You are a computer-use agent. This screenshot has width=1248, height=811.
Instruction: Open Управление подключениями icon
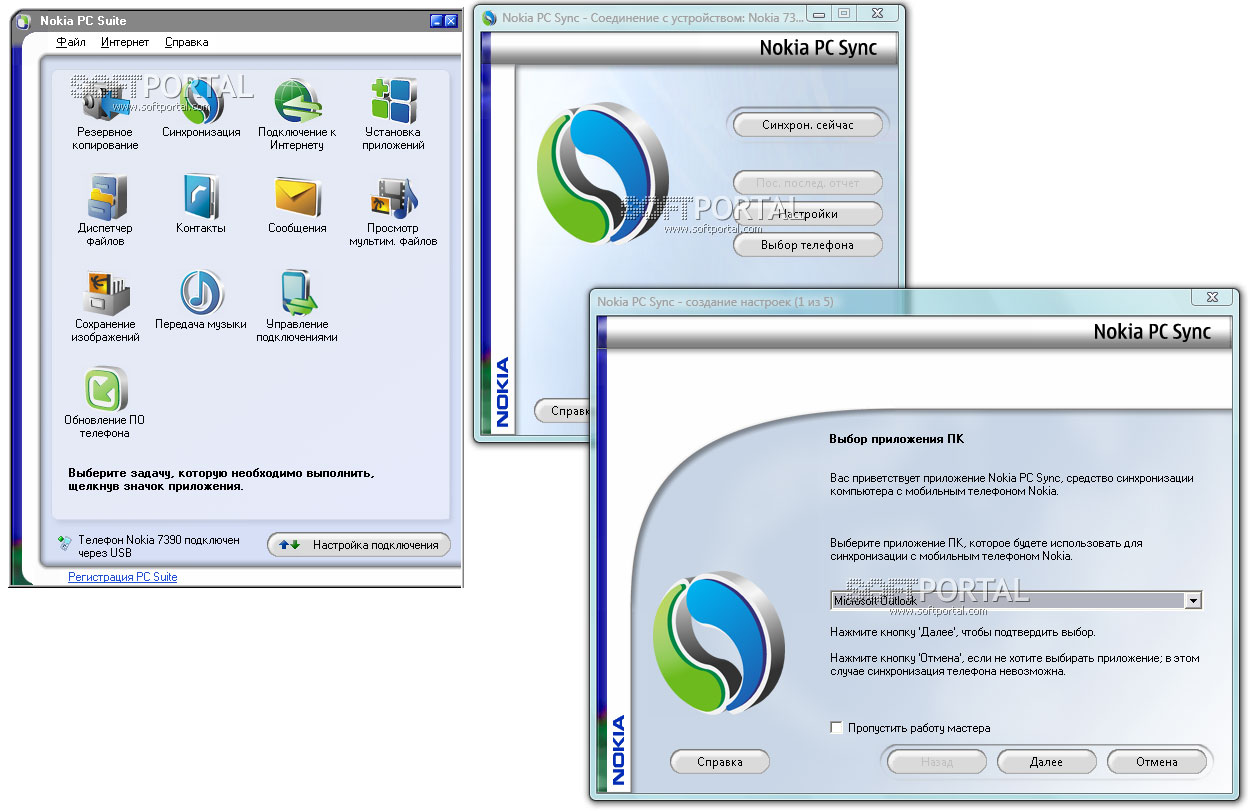(x=297, y=293)
